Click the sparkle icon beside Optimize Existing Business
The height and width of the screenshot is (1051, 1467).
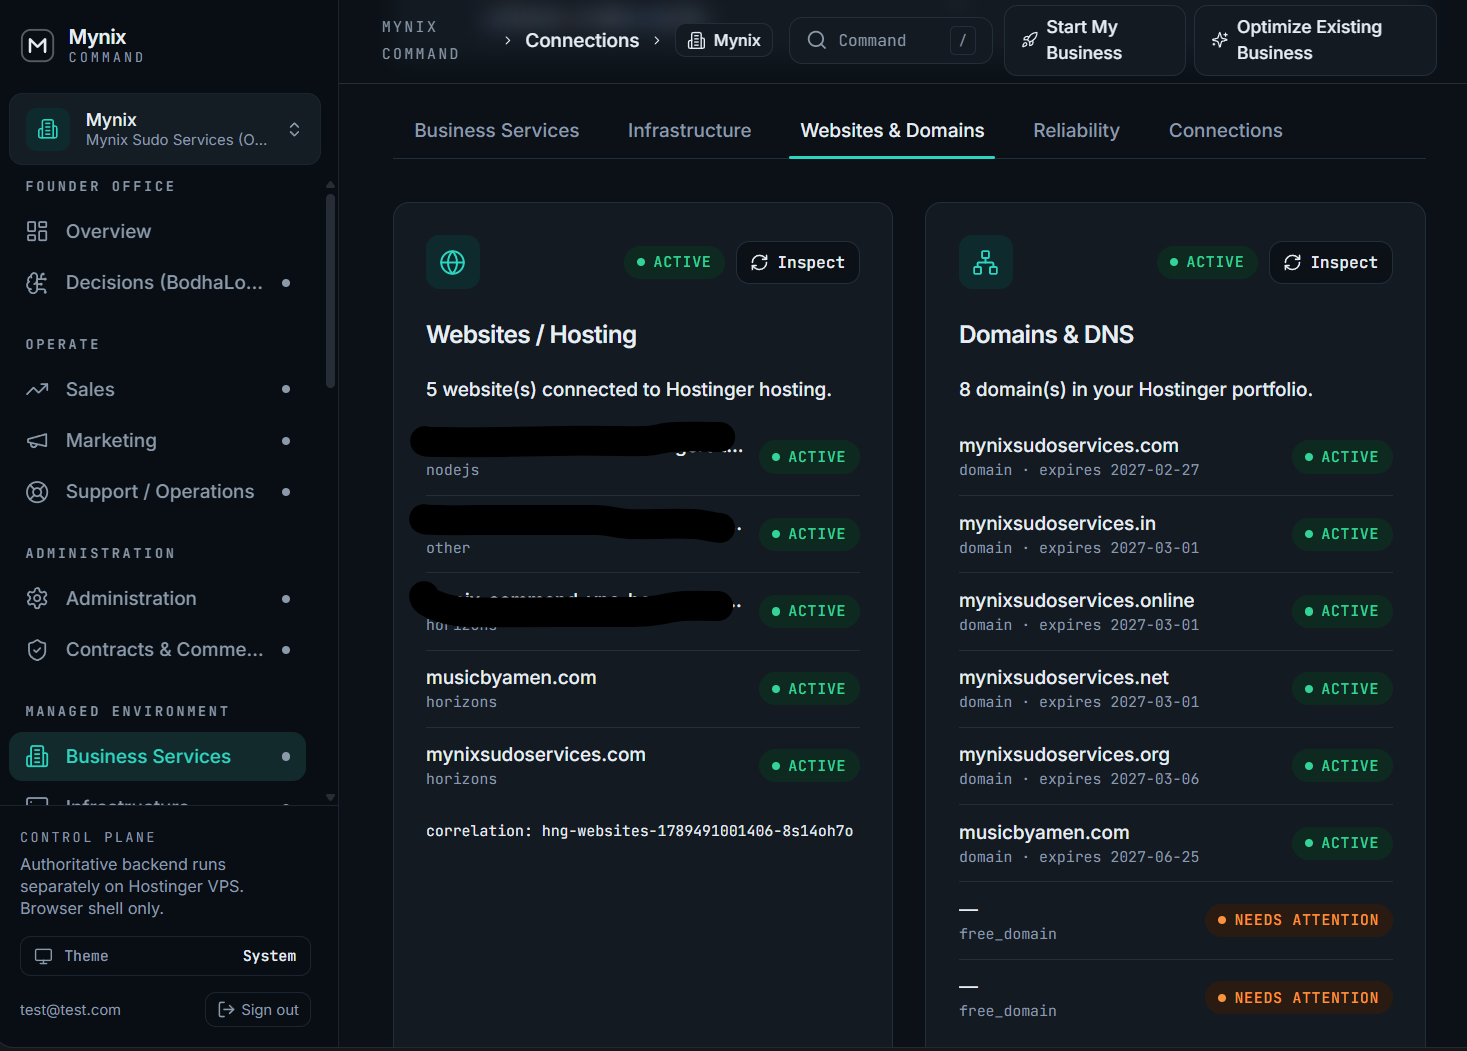(x=1220, y=40)
